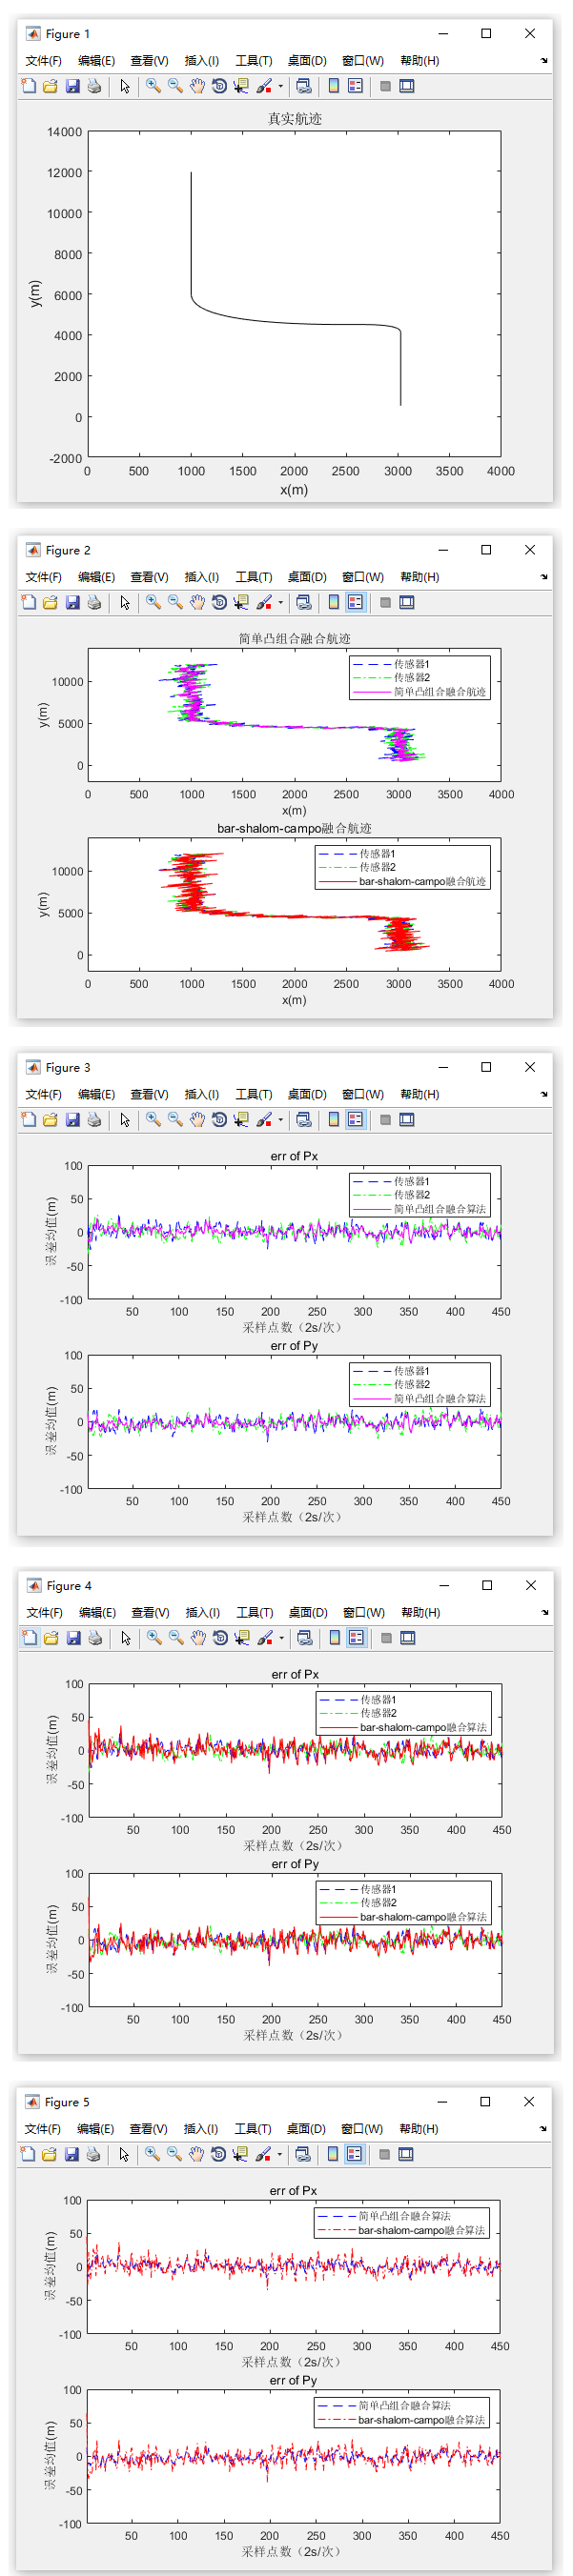Click dock arrow at Figure 4 menu bar
The width and height of the screenshot is (573, 2576).
click(545, 1612)
